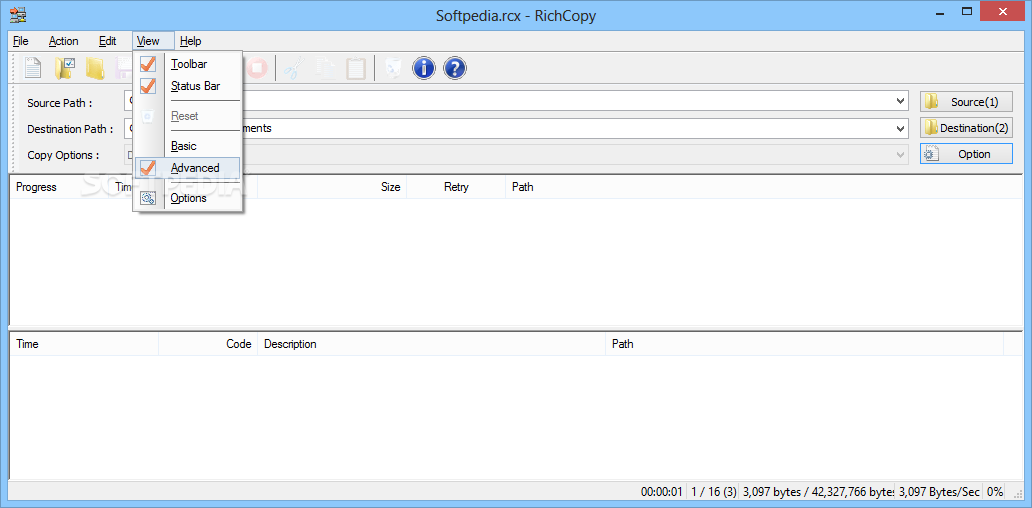The width and height of the screenshot is (1032, 508).
Task: Click the greyed Reset menu entry
Action: pos(188,116)
